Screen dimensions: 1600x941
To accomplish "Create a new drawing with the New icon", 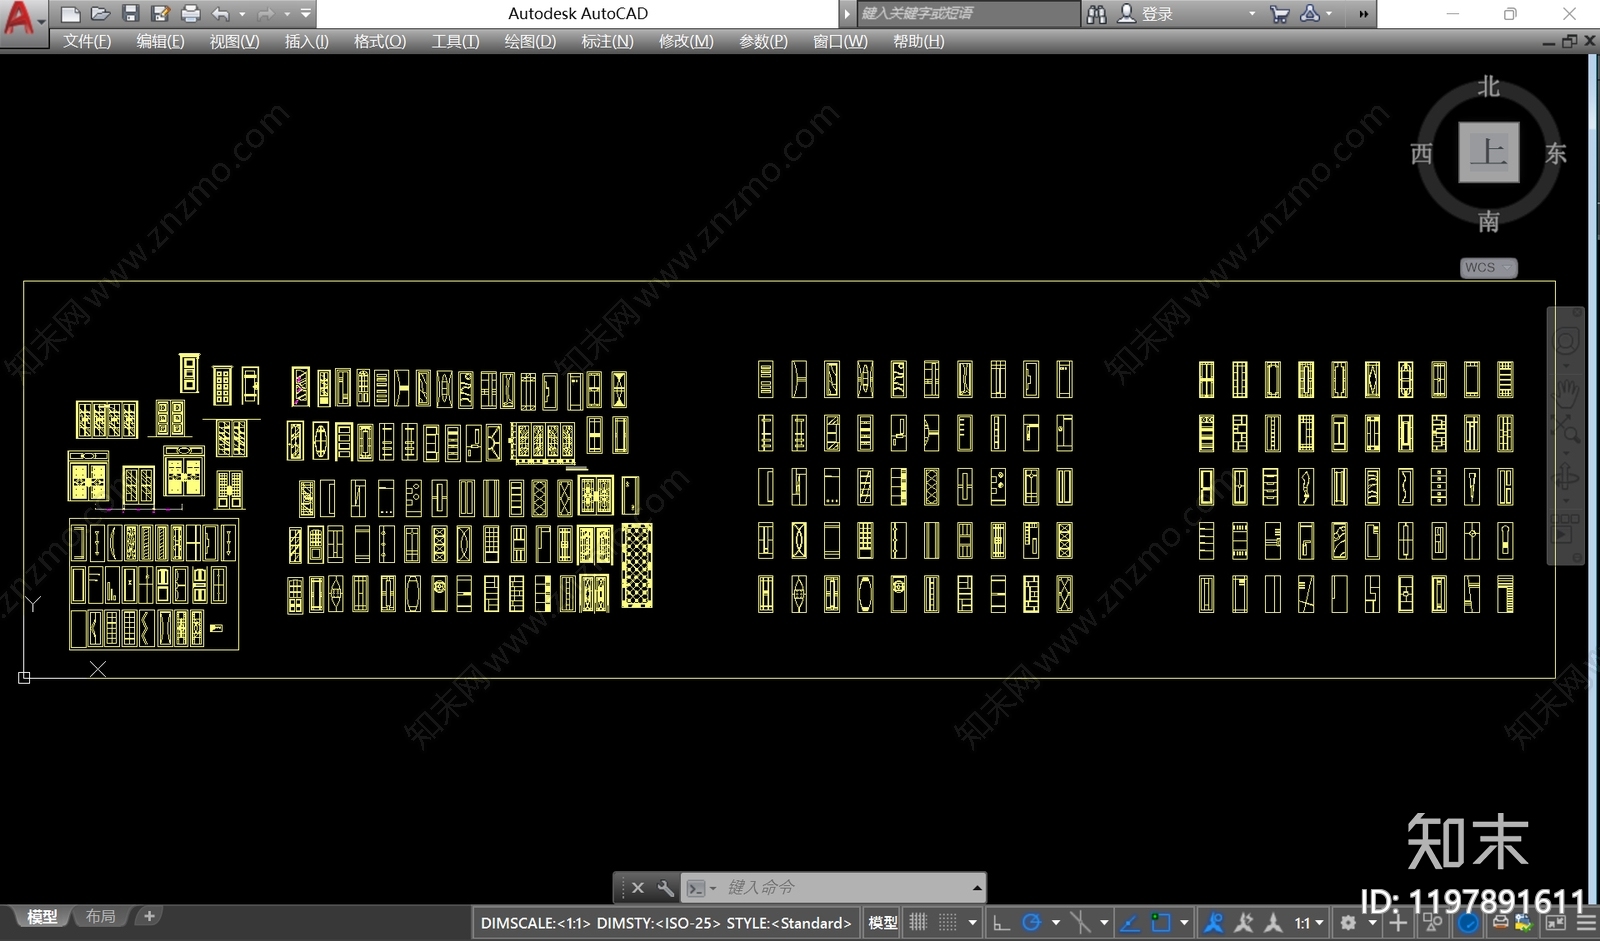I will 70,14.
